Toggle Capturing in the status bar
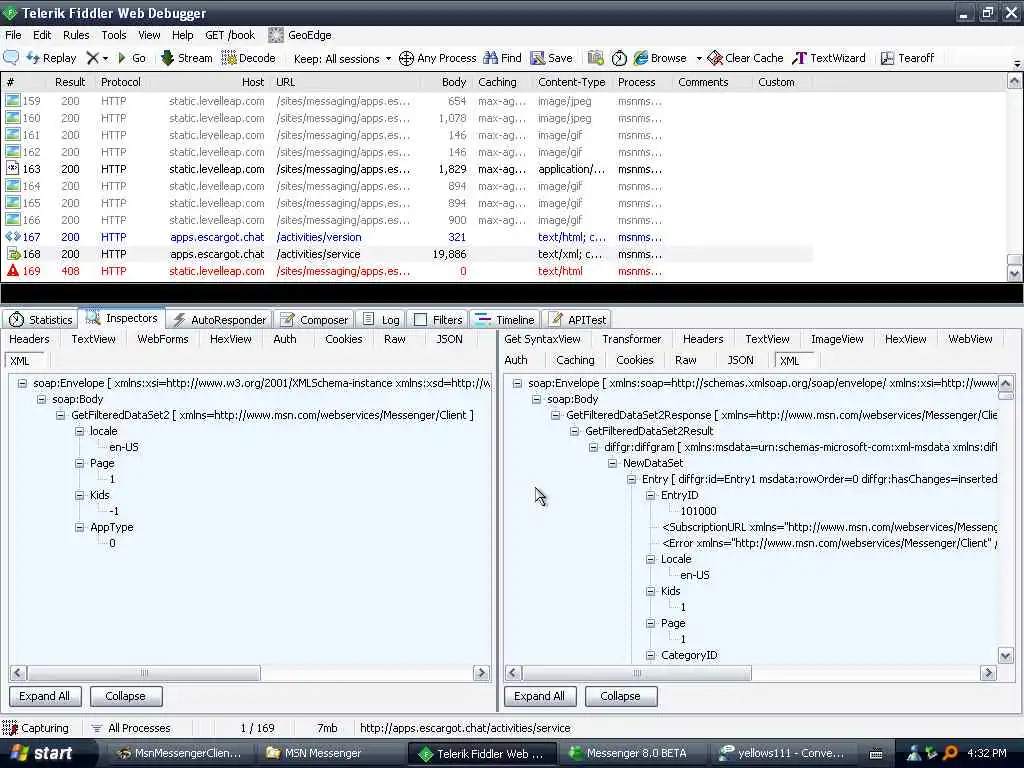Screen dimensions: 1024x768 (36, 728)
